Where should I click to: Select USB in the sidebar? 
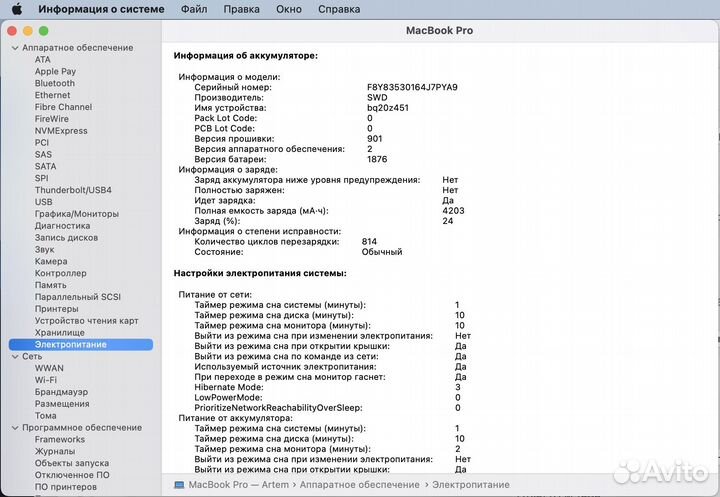click(x=44, y=202)
